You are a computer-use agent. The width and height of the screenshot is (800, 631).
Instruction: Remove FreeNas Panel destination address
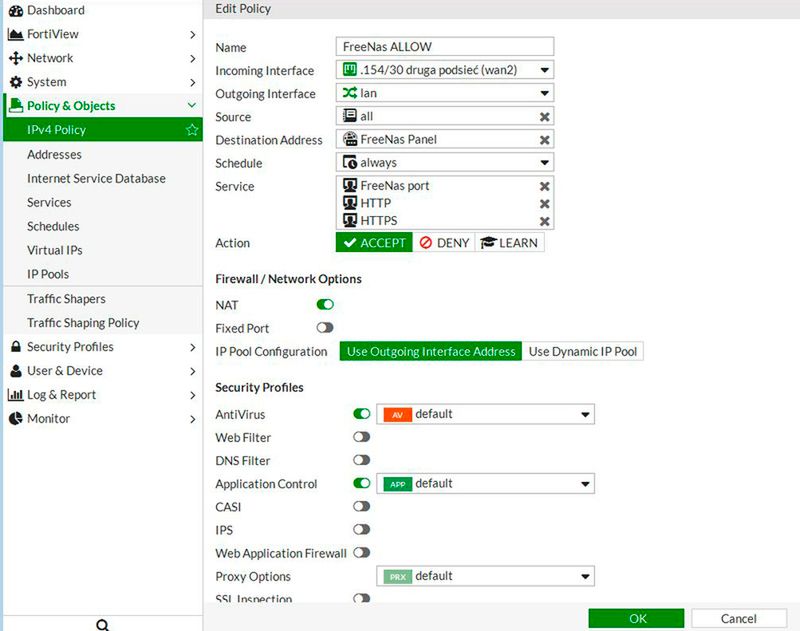click(x=544, y=140)
